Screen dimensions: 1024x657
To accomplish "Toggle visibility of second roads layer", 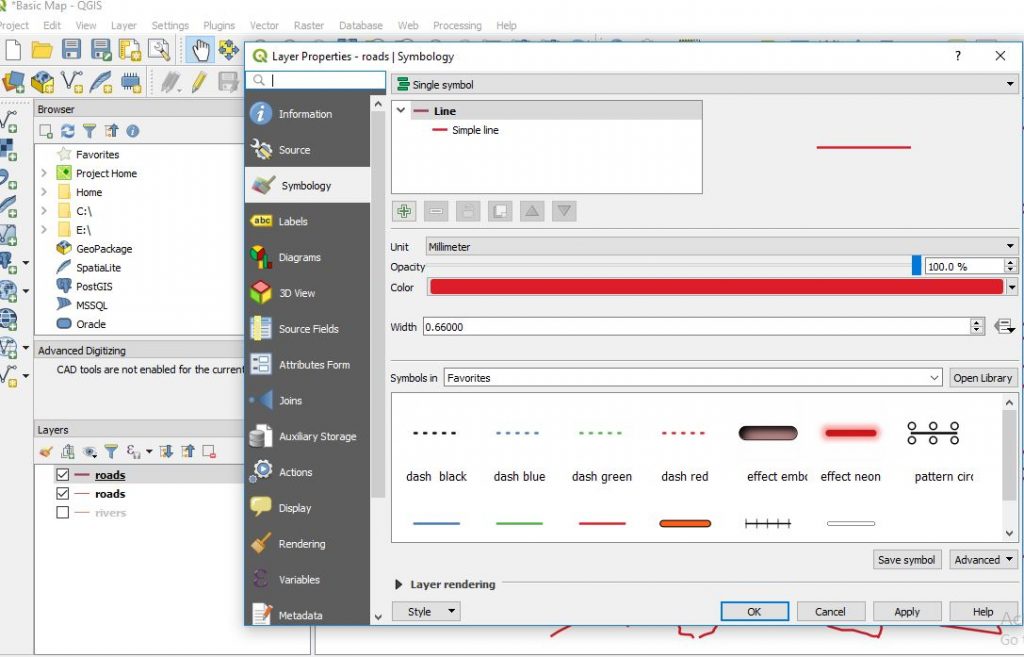I will pyautogui.click(x=63, y=494).
